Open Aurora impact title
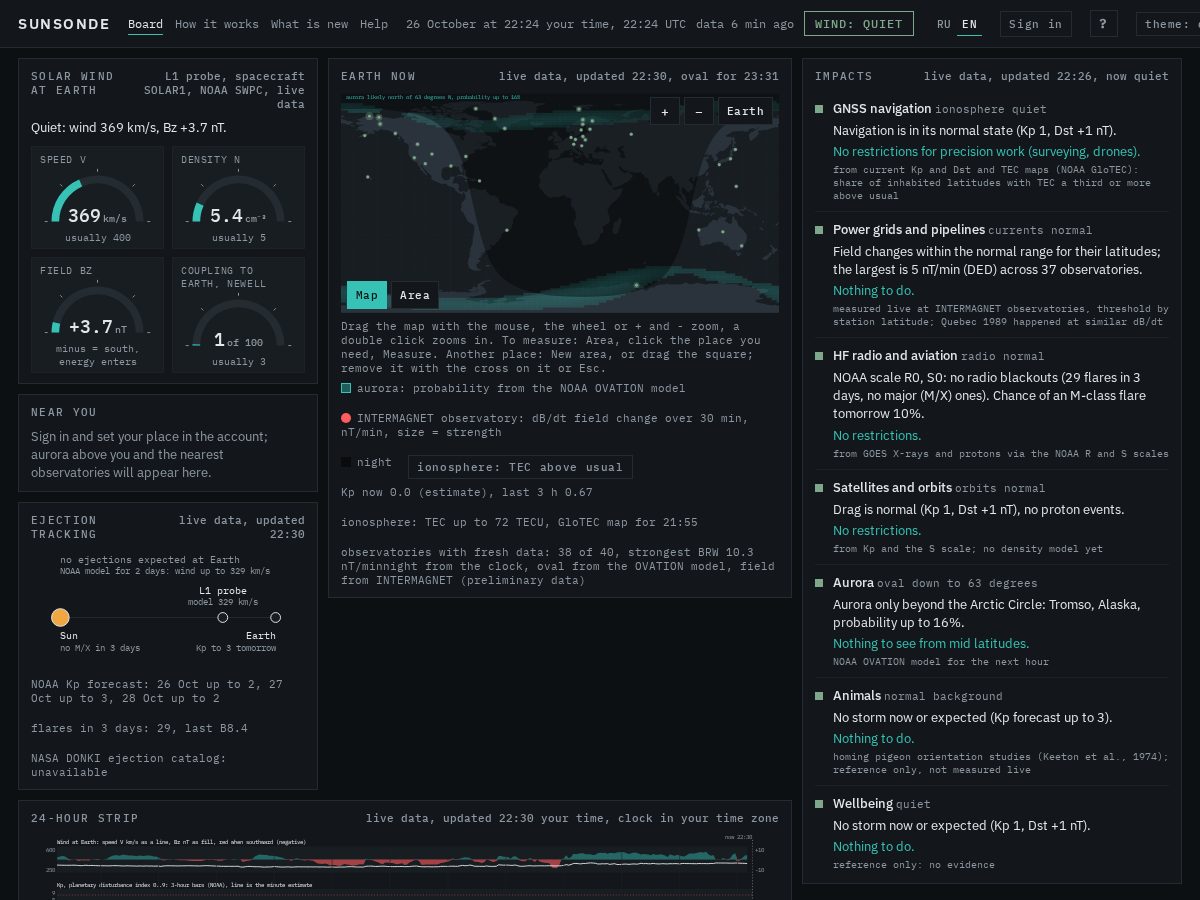This screenshot has height=900, width=1200. [853, 582]
